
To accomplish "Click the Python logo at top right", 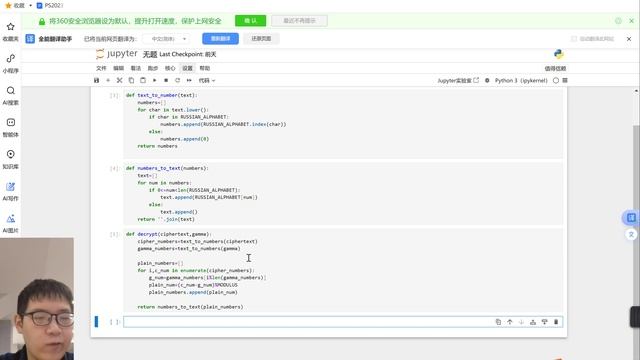I will pos(558,54).
